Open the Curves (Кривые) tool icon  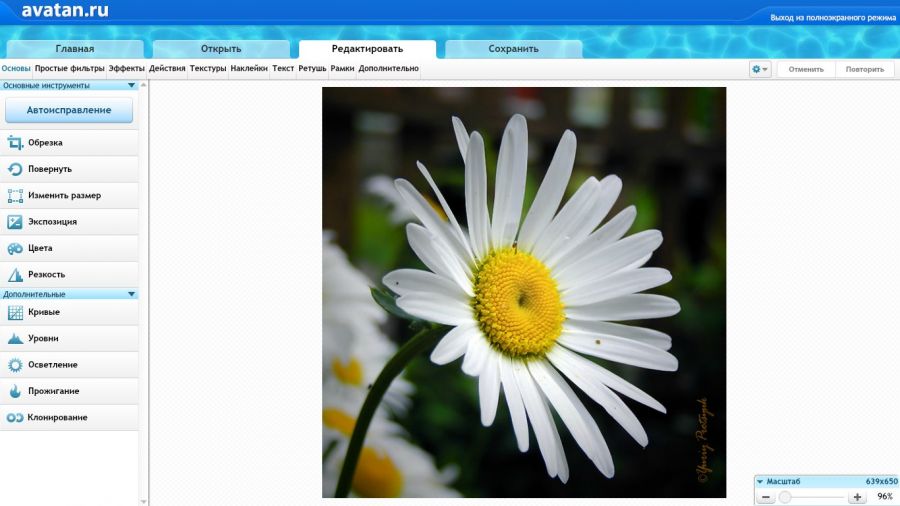coord(15,312)
